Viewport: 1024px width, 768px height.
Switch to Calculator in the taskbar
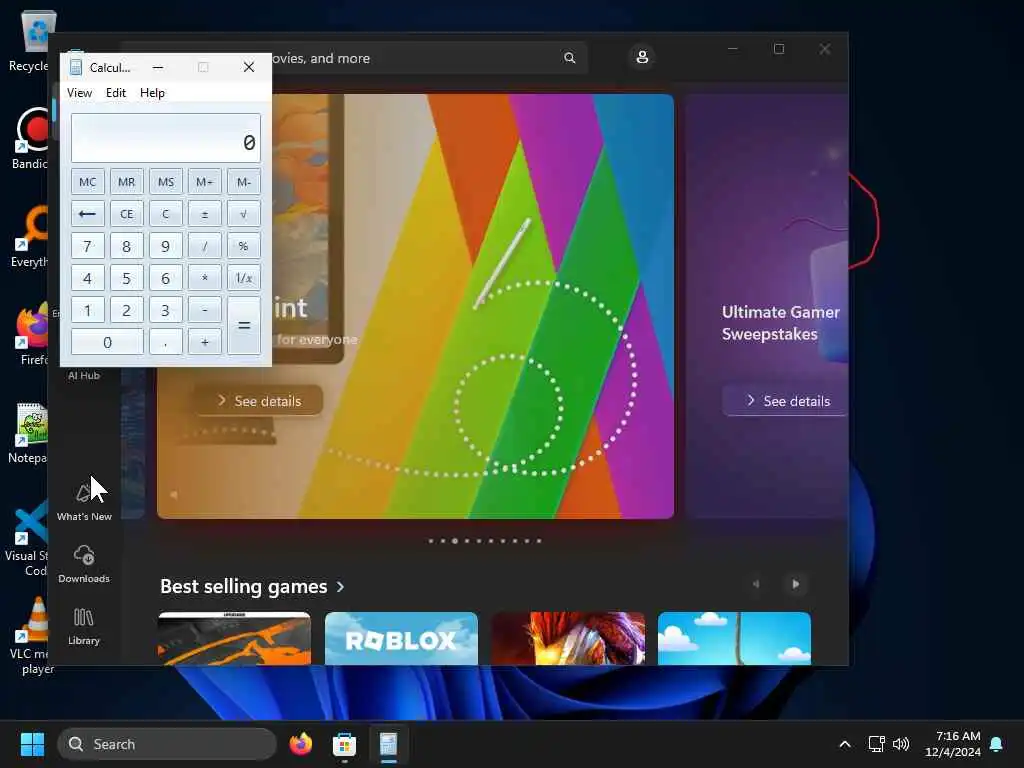[x=389, y=744]
